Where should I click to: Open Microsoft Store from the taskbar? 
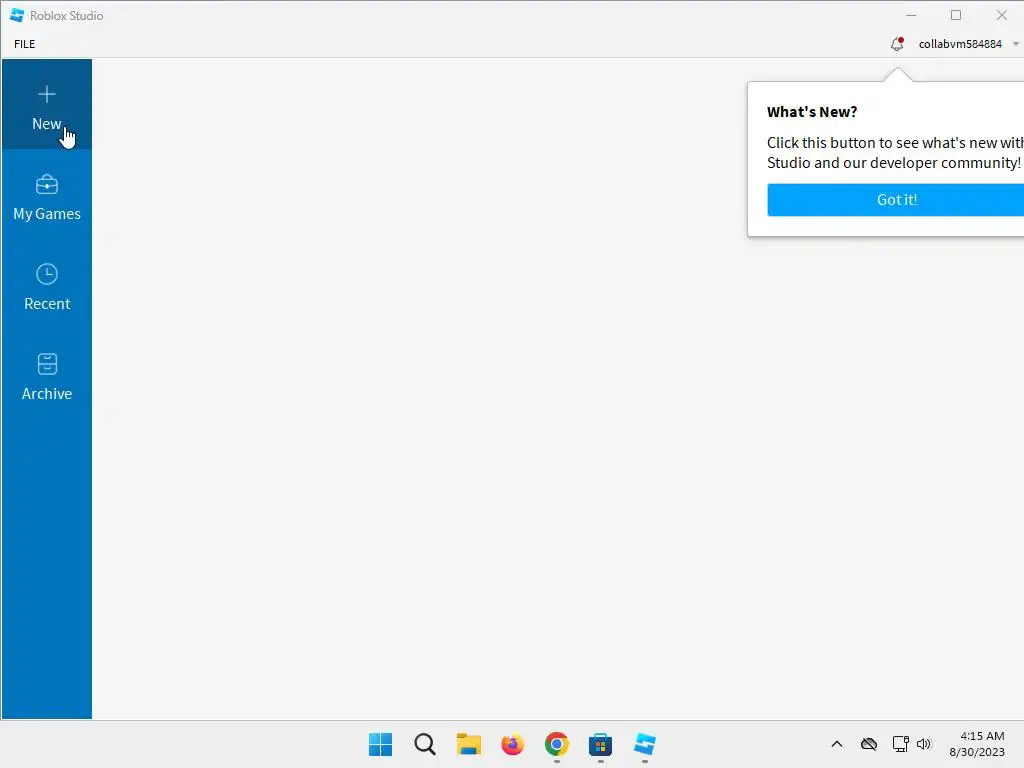point(601,744)
